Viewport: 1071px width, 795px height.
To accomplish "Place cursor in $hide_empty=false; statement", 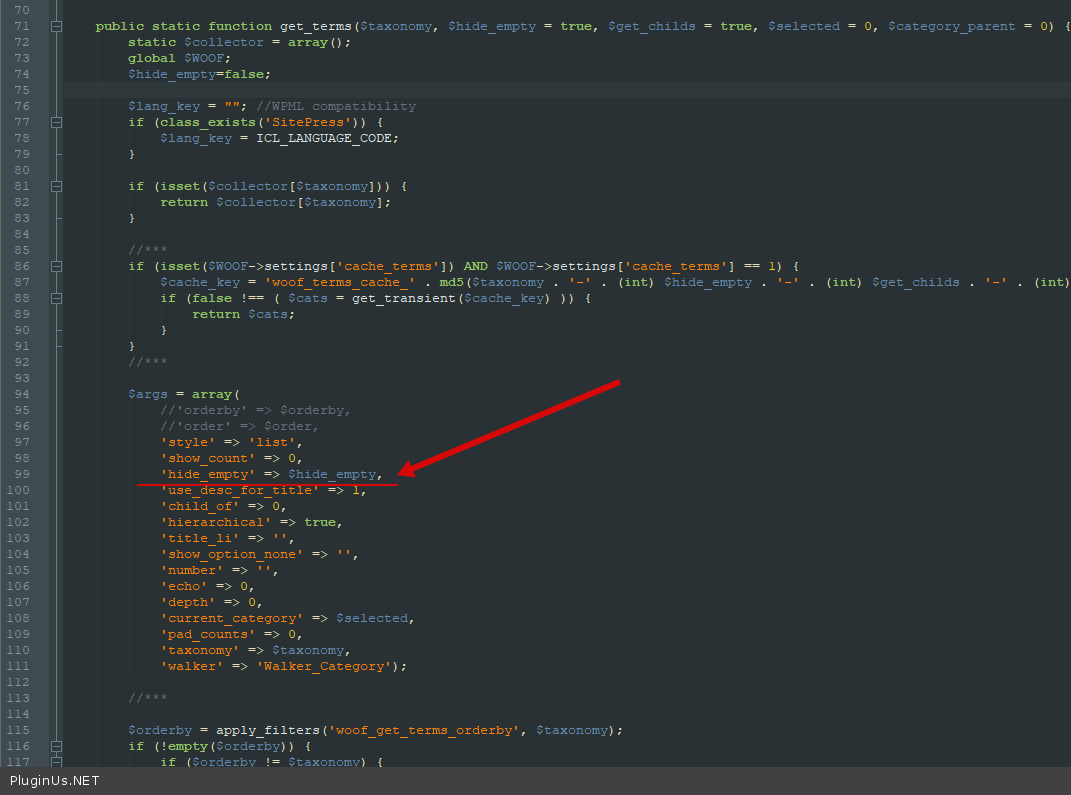I will click(198, 74).
